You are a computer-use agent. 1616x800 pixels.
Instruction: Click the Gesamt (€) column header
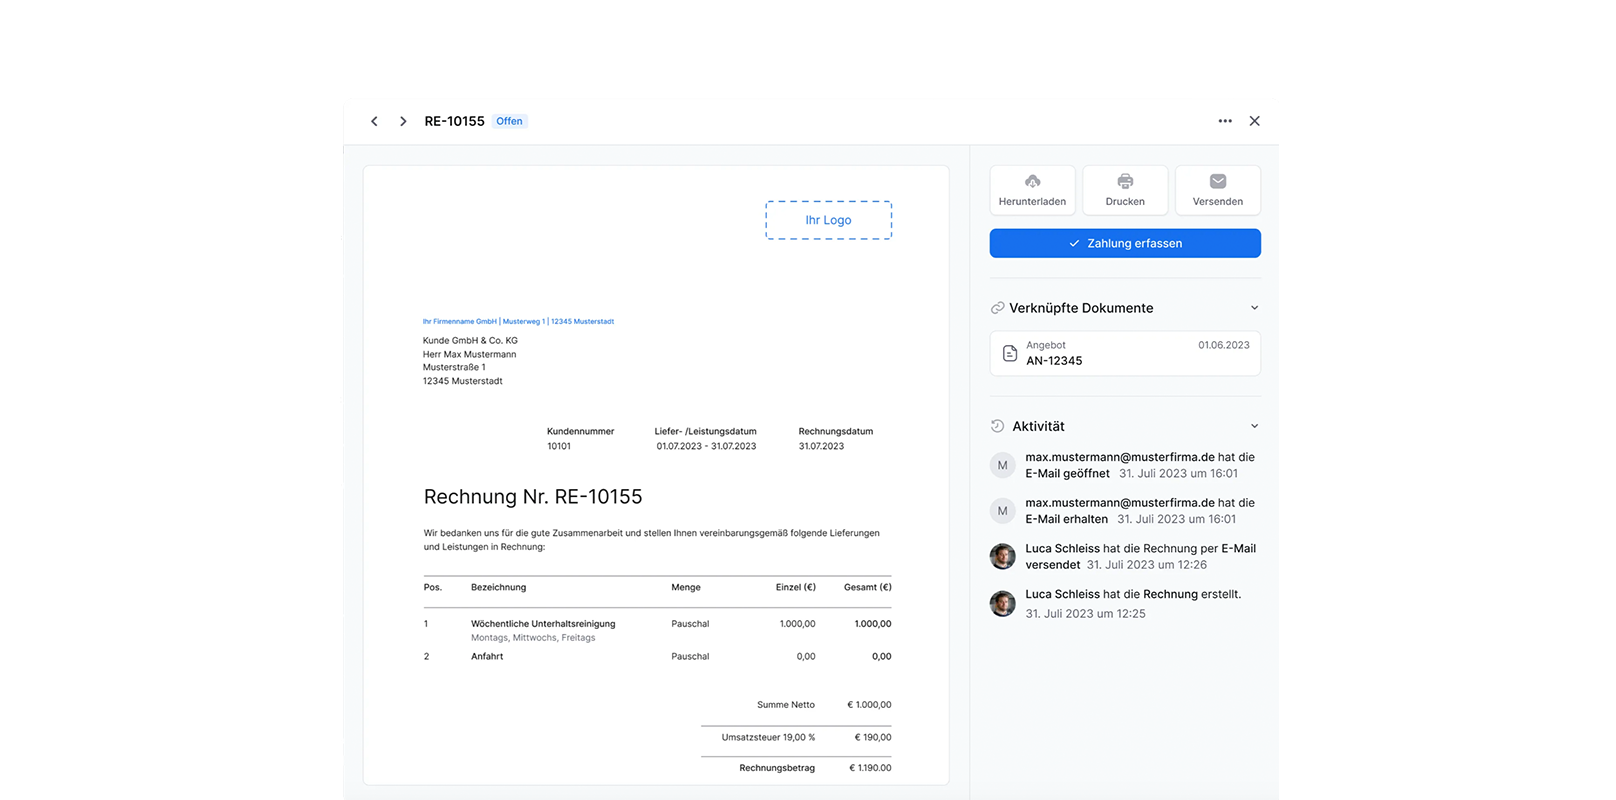867,587
